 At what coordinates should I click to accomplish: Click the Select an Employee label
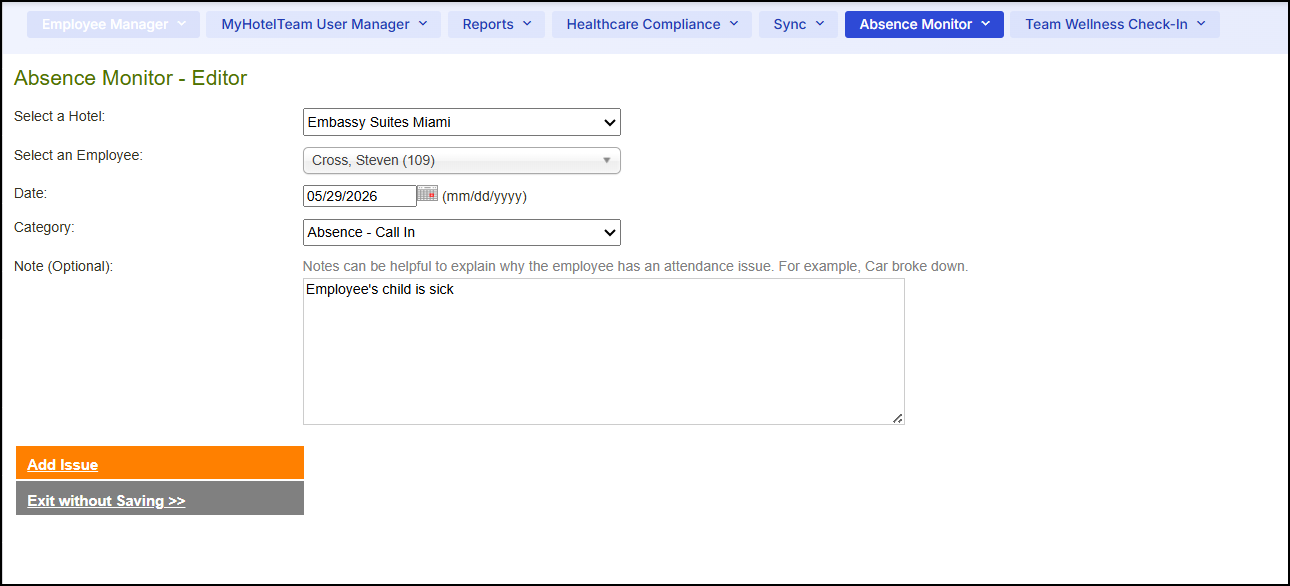78,155
